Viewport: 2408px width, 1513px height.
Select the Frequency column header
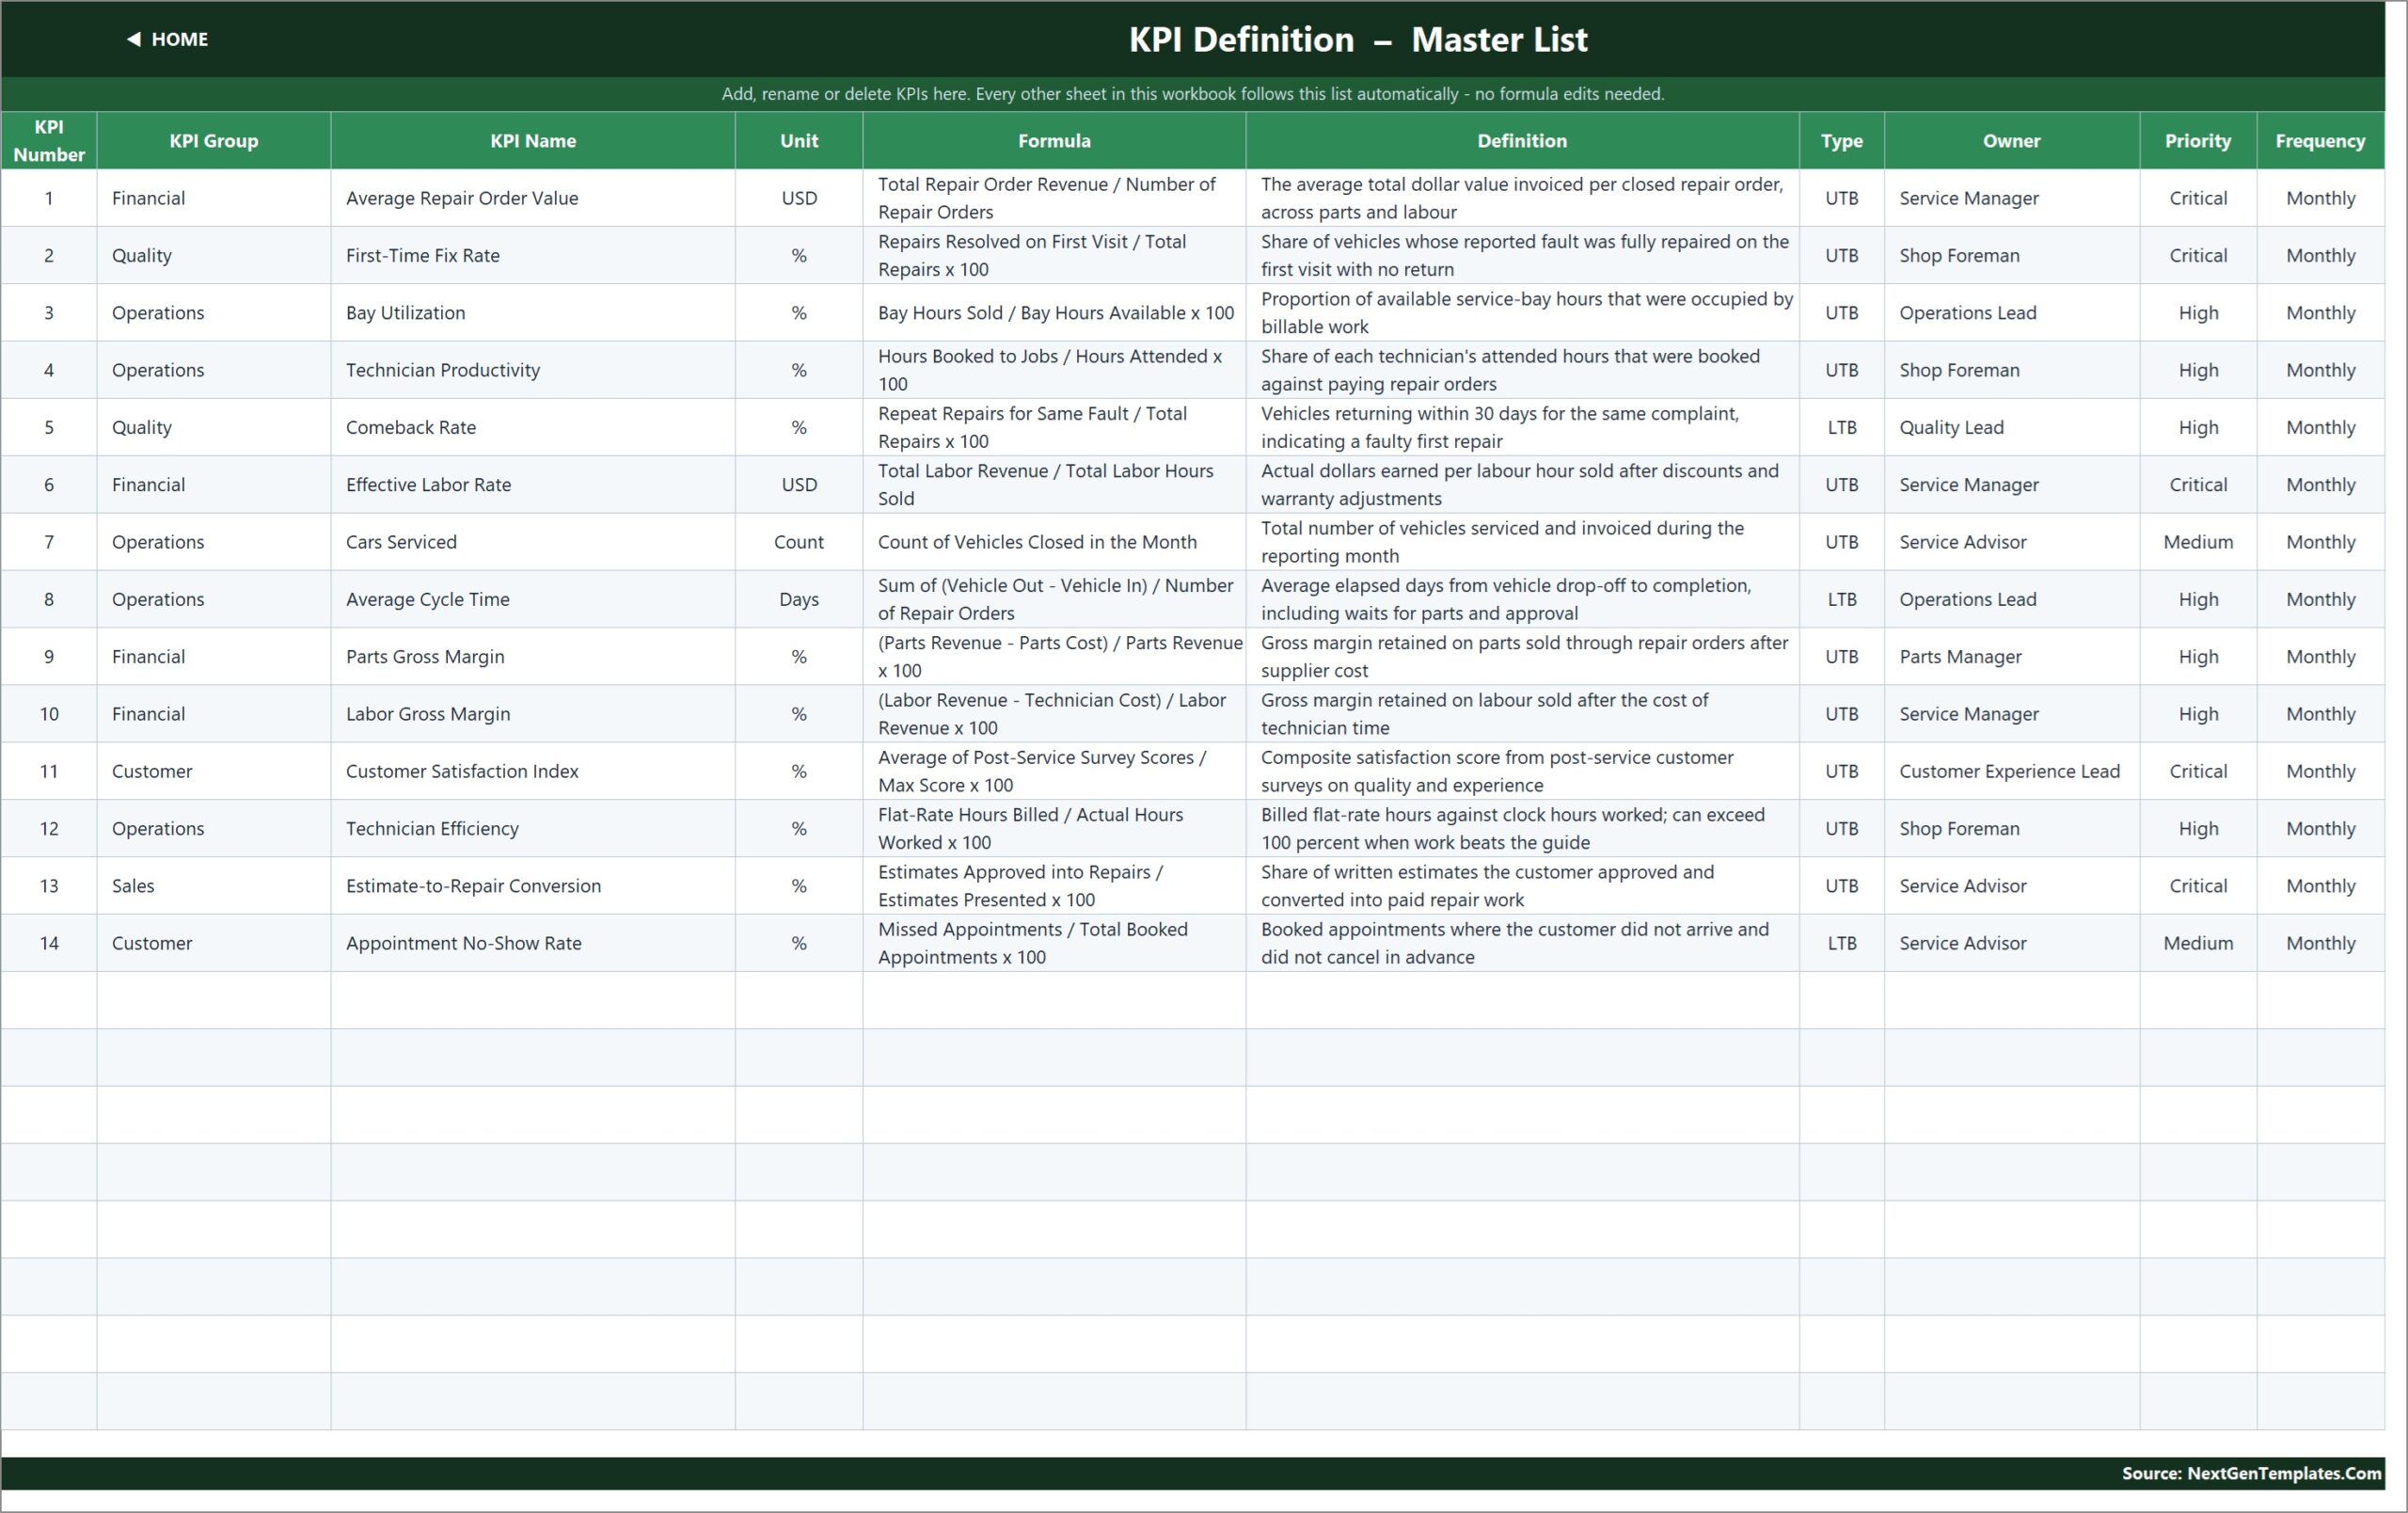pyautogui.click(x=2320, y=140)
